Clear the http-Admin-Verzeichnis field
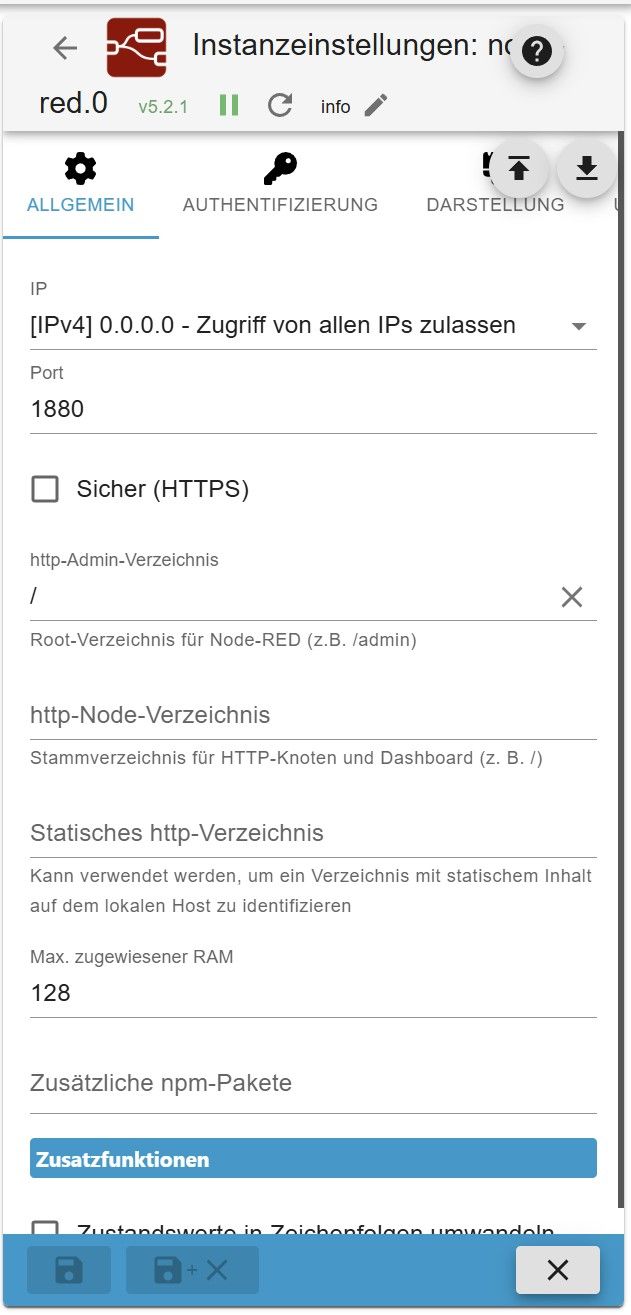 click(x=571, y=597)
